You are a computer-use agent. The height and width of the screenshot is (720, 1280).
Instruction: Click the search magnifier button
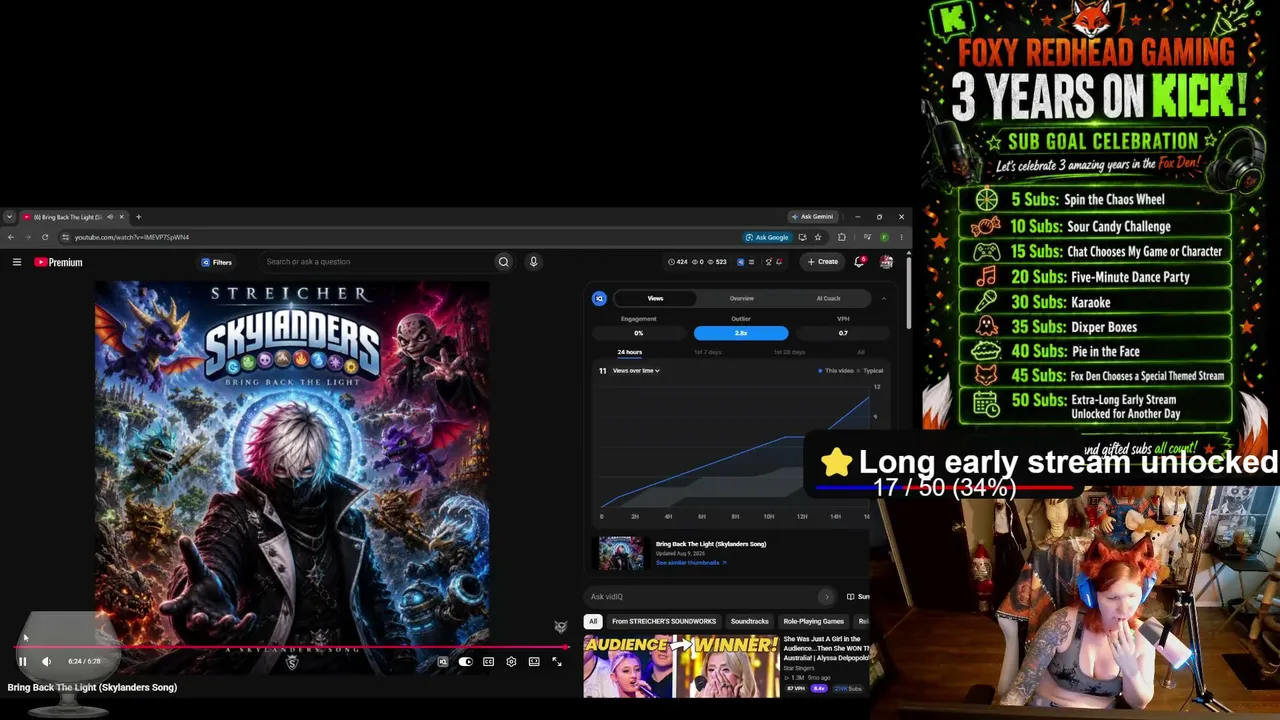pyautogui.click(x=504, y=262)
